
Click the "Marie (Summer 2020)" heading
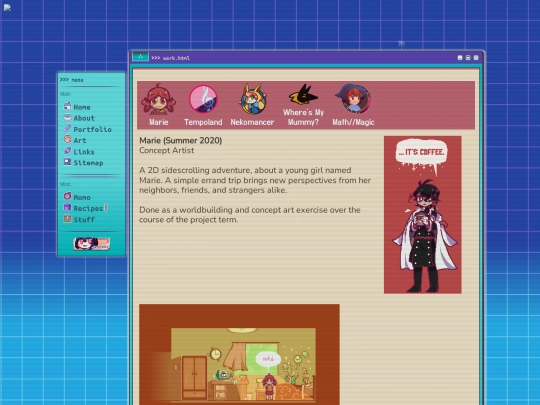(181, 141)
